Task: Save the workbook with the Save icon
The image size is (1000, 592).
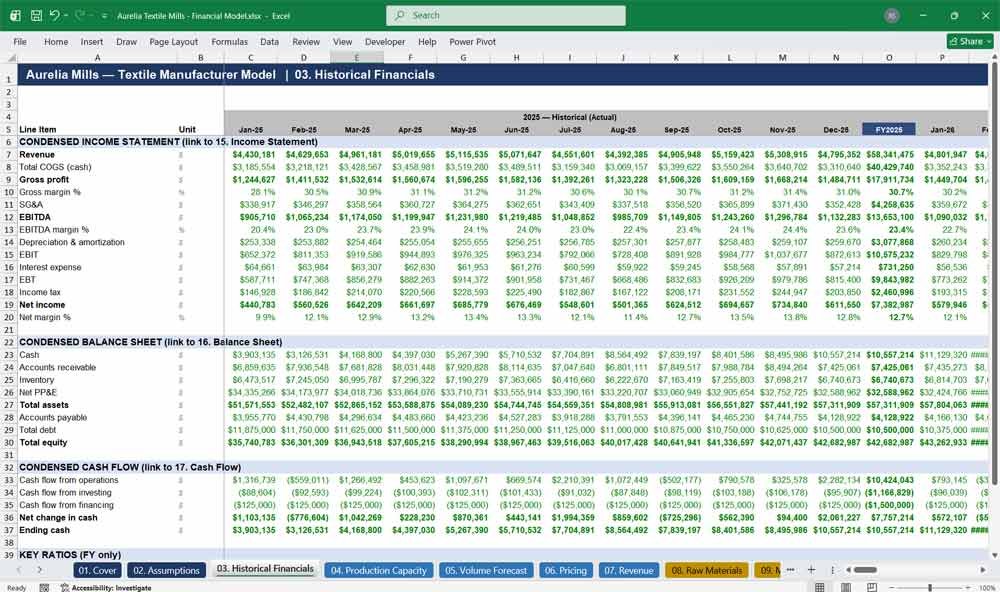Action: pyautogui.click(x=36, y=15)
